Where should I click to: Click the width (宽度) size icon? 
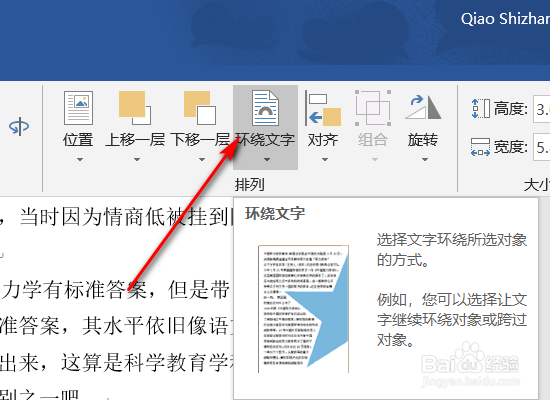coord(481,147)
